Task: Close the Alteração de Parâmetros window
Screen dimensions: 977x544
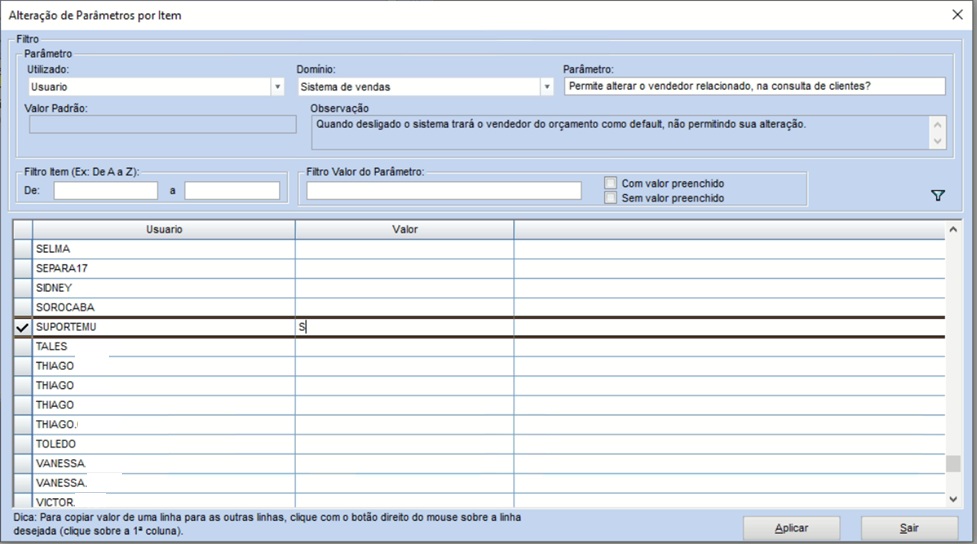Action: [x=957, y=15]
